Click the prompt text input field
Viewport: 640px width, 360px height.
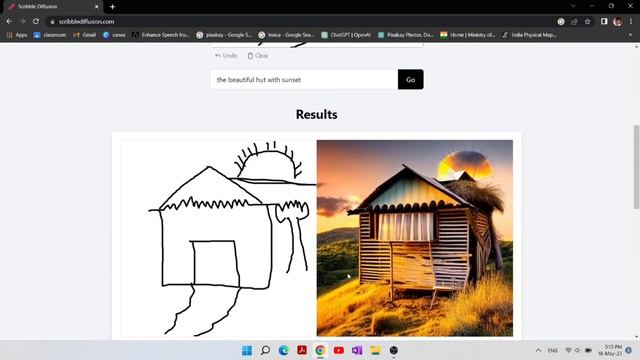[x=304, y=80]
